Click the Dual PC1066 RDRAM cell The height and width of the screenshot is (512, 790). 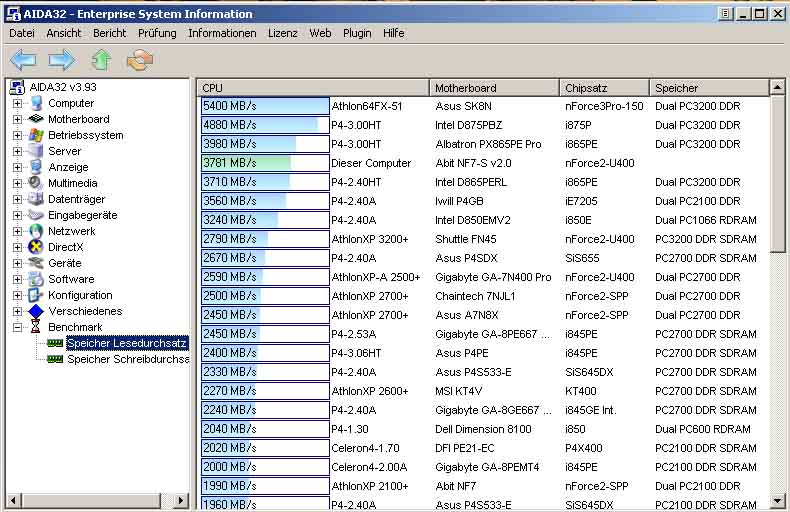tap(706, 220)
